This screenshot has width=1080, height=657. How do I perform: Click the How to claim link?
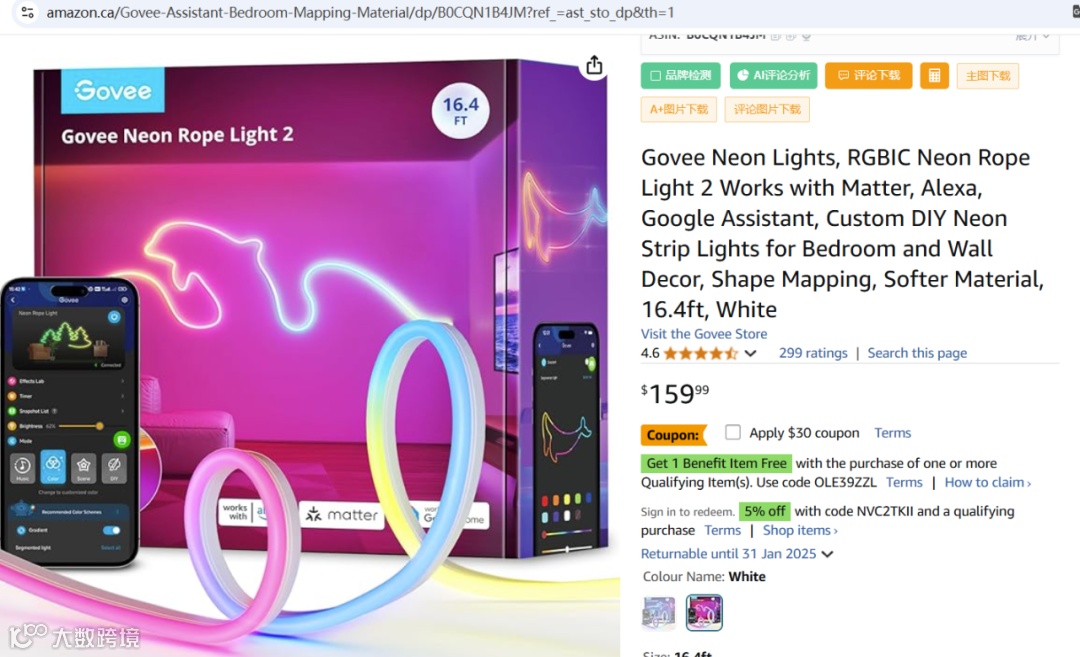988,483
